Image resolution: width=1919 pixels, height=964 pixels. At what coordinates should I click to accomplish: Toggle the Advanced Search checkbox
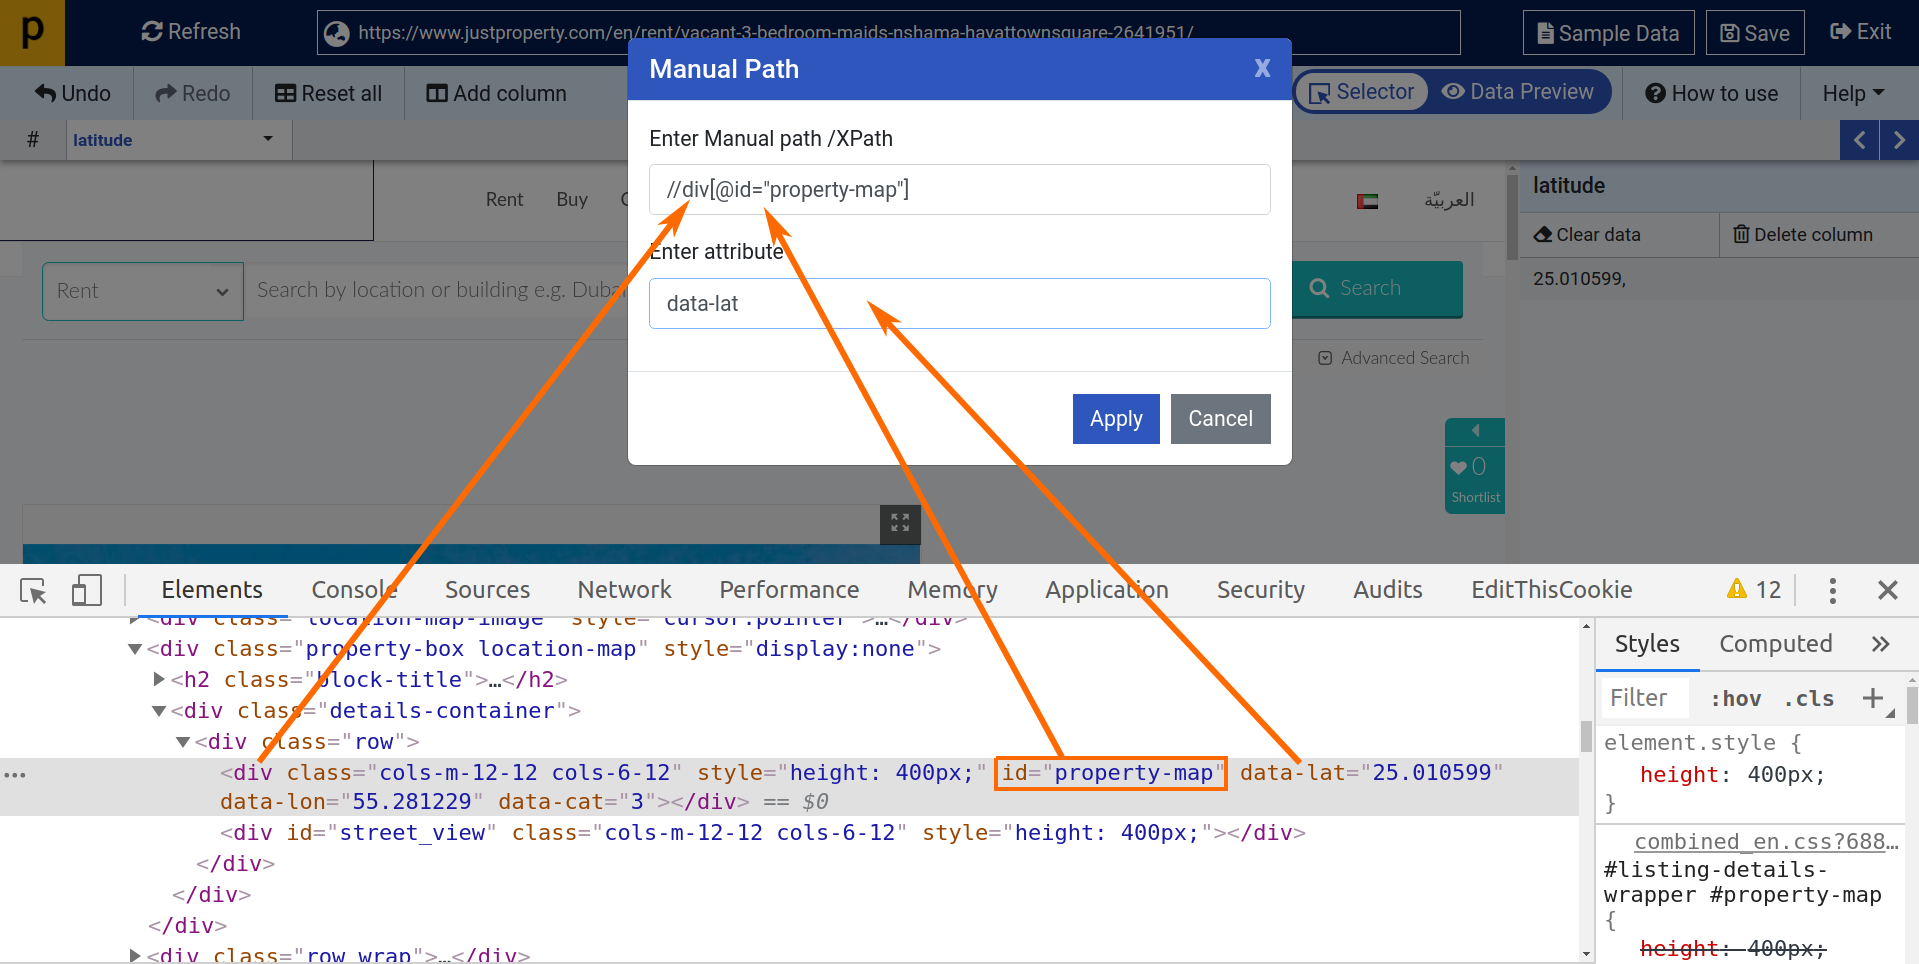pos(1325,358)
